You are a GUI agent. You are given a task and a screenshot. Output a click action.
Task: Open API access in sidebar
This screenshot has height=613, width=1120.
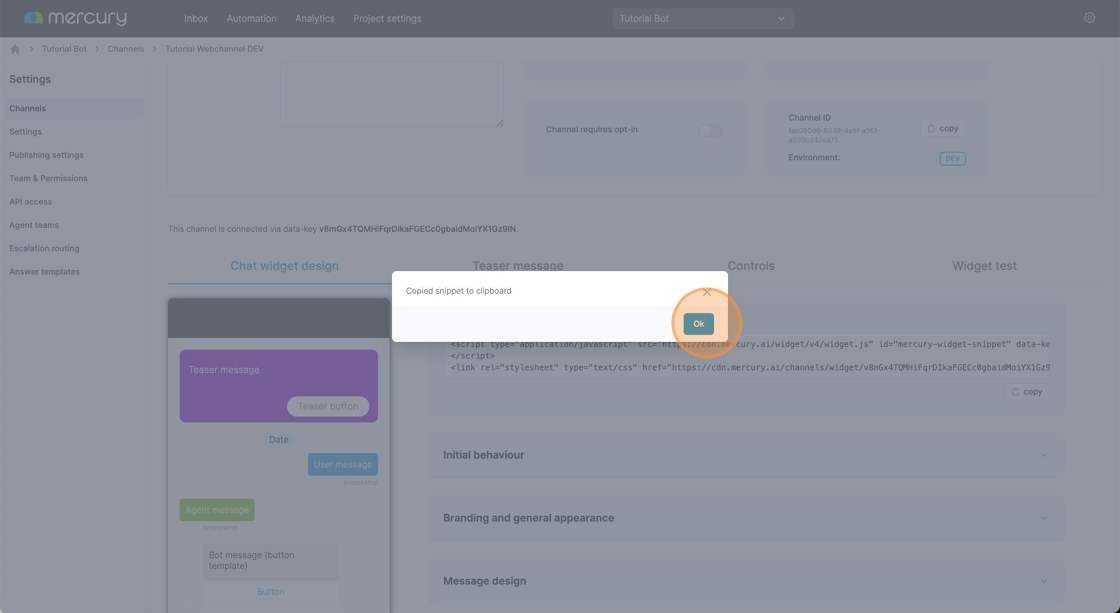point(31,201)
